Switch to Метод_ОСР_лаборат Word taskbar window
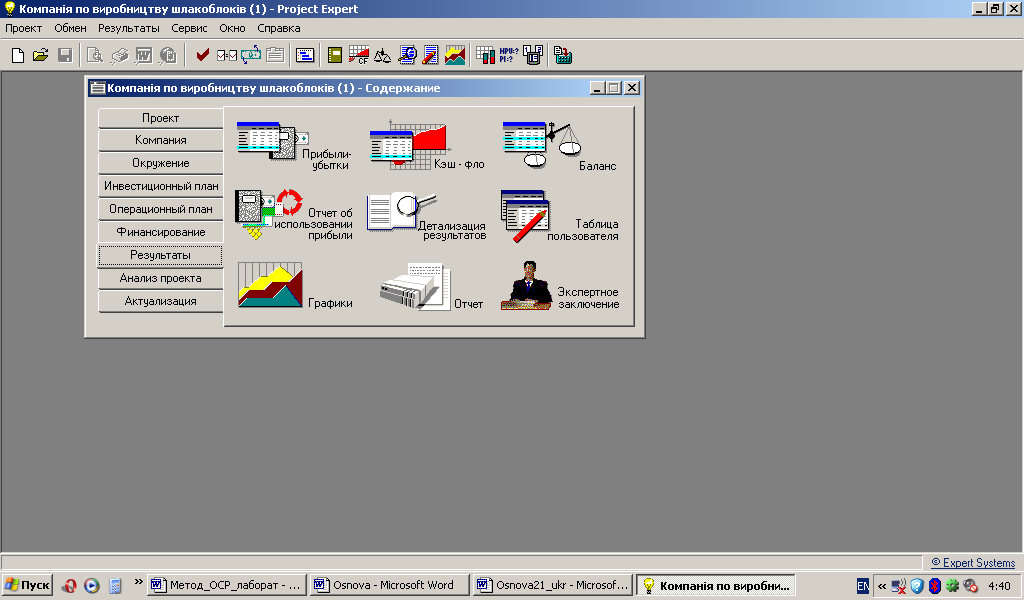This screenshot has height=600, width=1024. (227, 585)
